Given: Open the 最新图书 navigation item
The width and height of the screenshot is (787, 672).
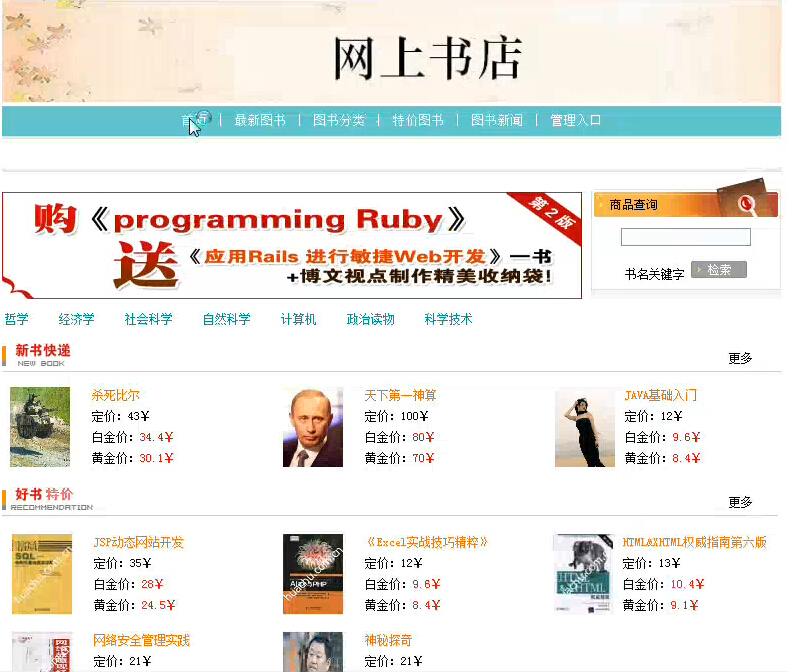Looking at the screenshot, I should [260, 120].
